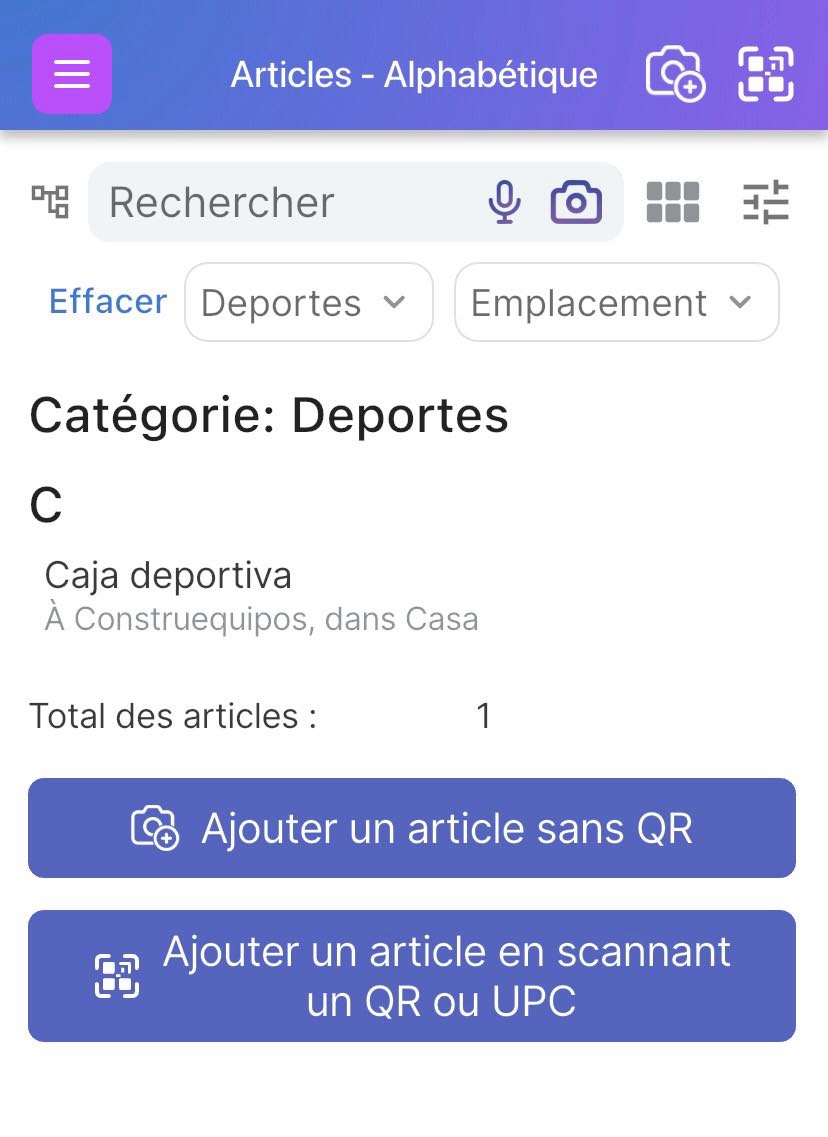Viewport: 828px width, 1137px height.
Task: Tap the Articles - Alphabétique header title
Action: coord(414,75)
